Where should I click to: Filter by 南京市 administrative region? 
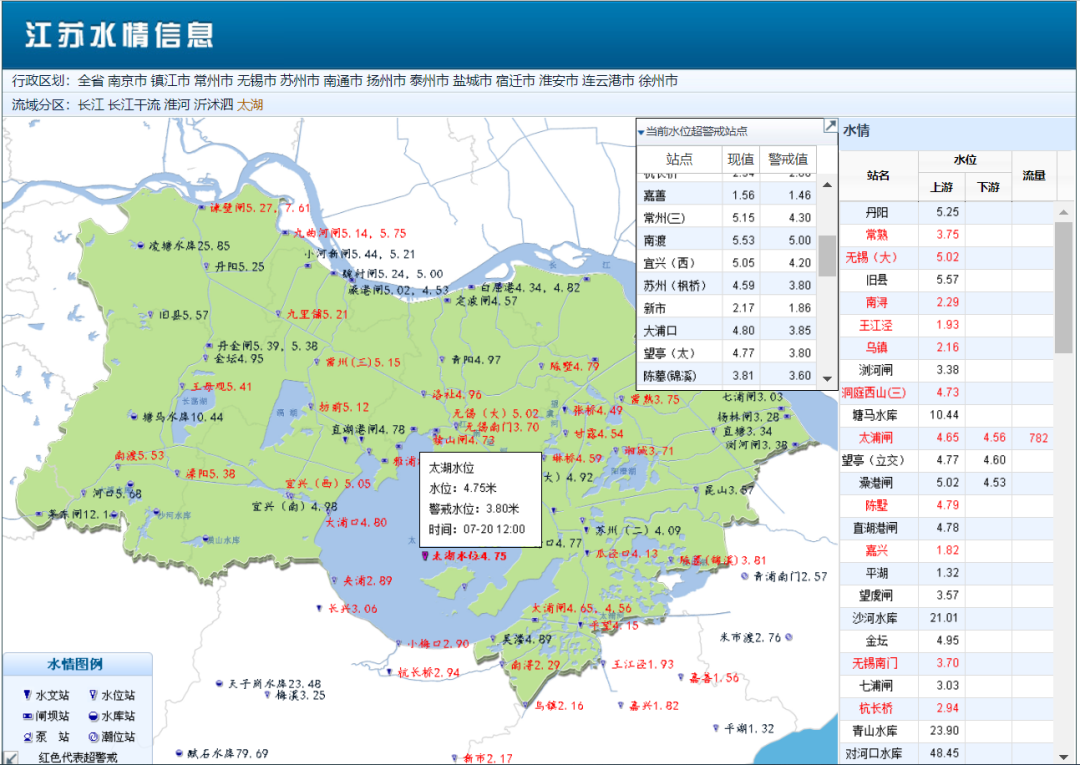127,81
